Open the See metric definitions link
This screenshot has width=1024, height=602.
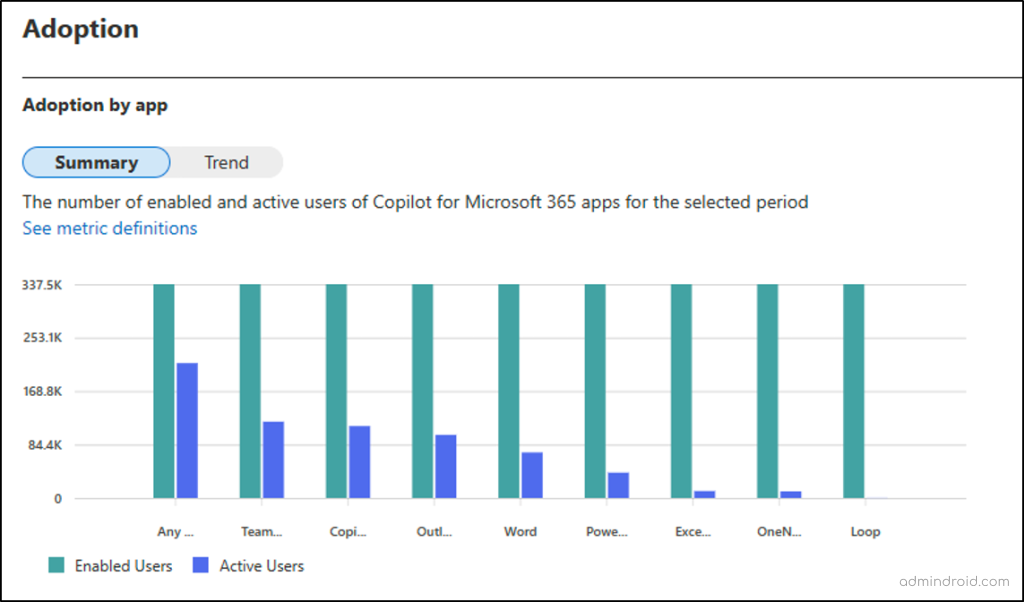[110, 228]
